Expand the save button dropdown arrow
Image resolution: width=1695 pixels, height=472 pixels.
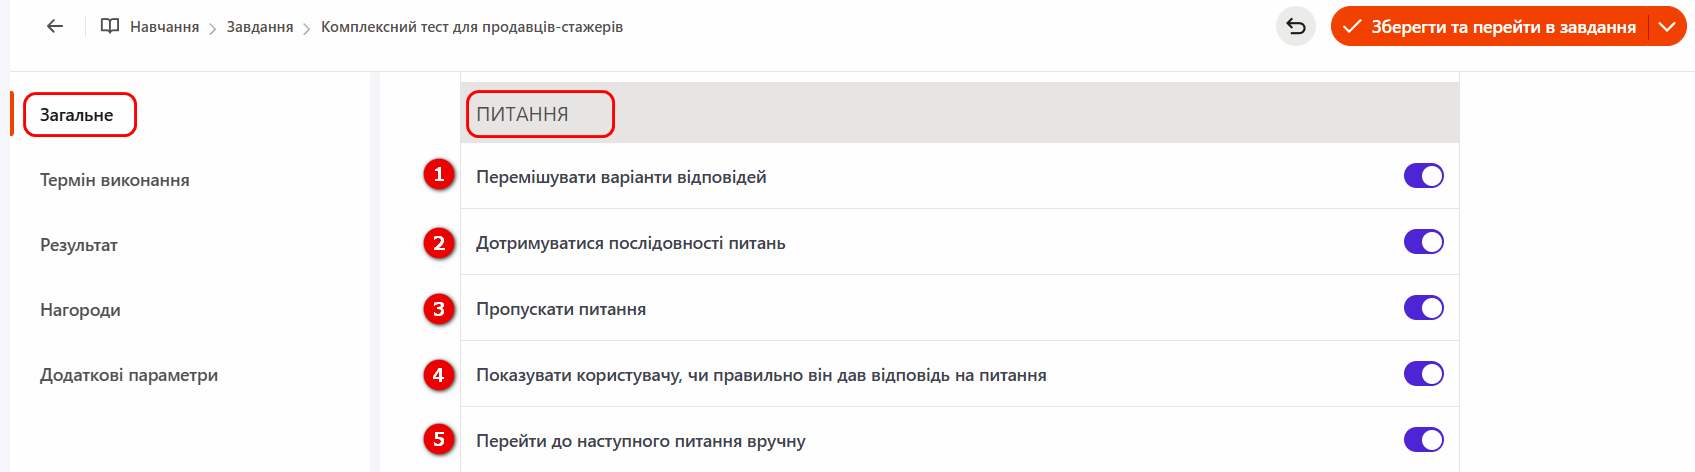(1667, 27)
